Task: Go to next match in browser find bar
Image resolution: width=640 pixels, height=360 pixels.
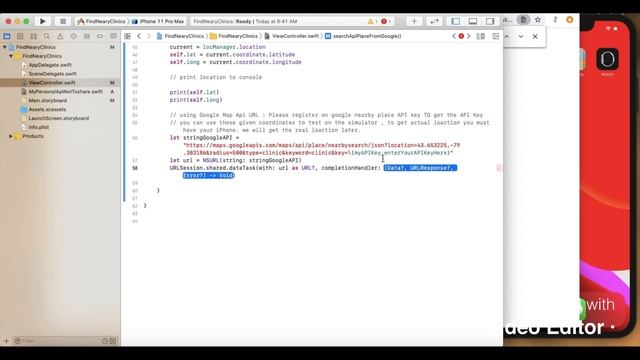Action: point(521,36)
